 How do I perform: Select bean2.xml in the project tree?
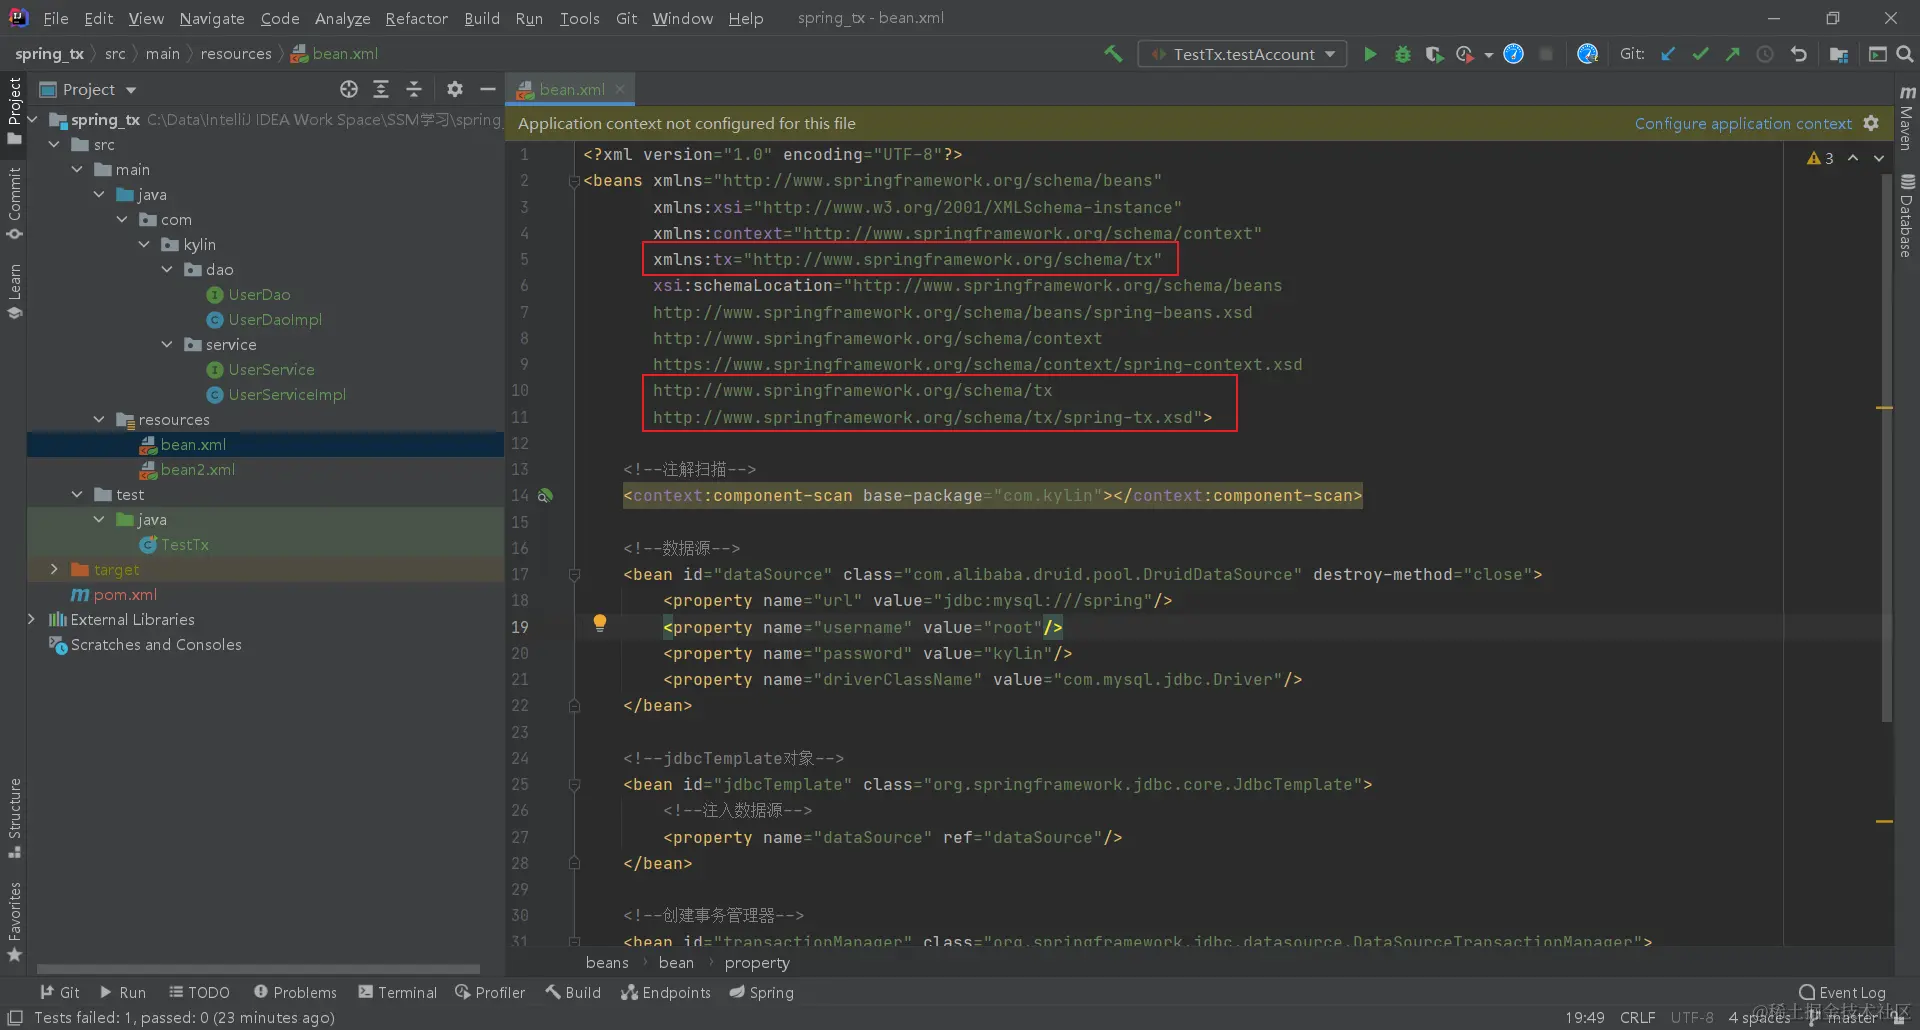pos(198,470)
